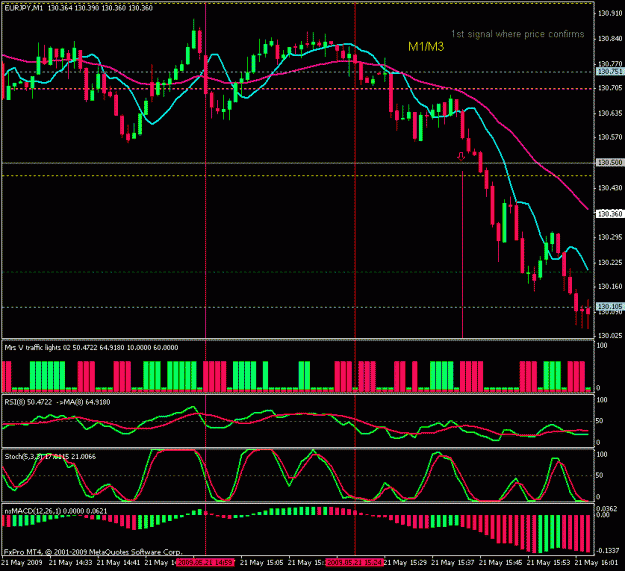This screenshot has height=571, width=625.
Task: Click the 130.910 price scale value
Action: point(610,14)
